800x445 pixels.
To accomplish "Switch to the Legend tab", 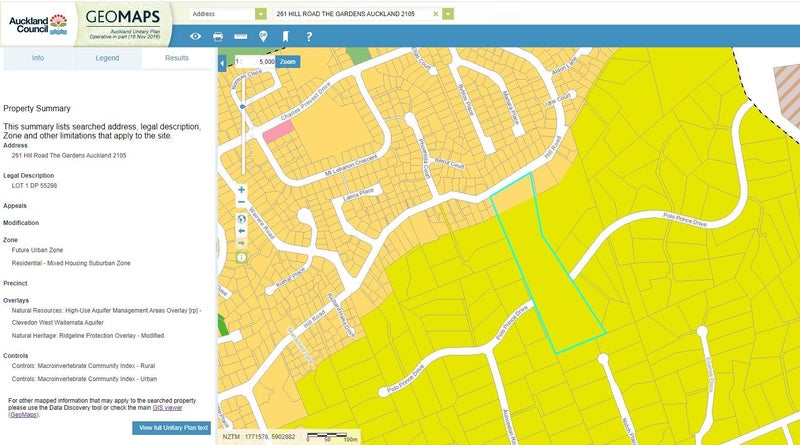I will (107, 58).
